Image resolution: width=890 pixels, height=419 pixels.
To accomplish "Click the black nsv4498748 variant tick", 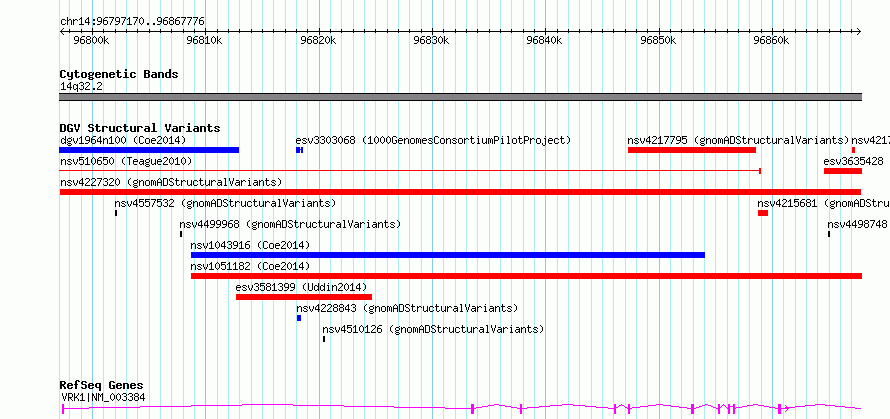I will pos(829,234).
